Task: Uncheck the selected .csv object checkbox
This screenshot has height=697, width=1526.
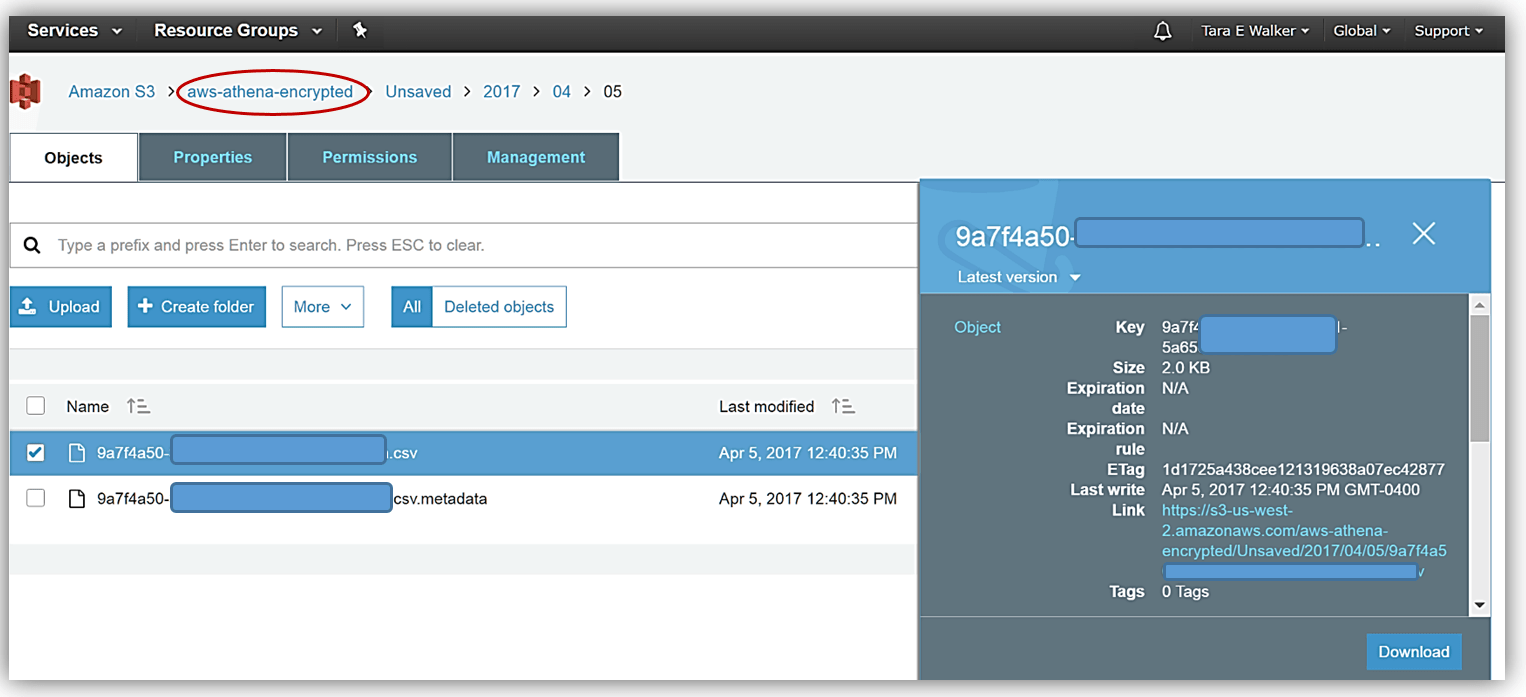Action: pyautogui.click(x=35, y=452)
